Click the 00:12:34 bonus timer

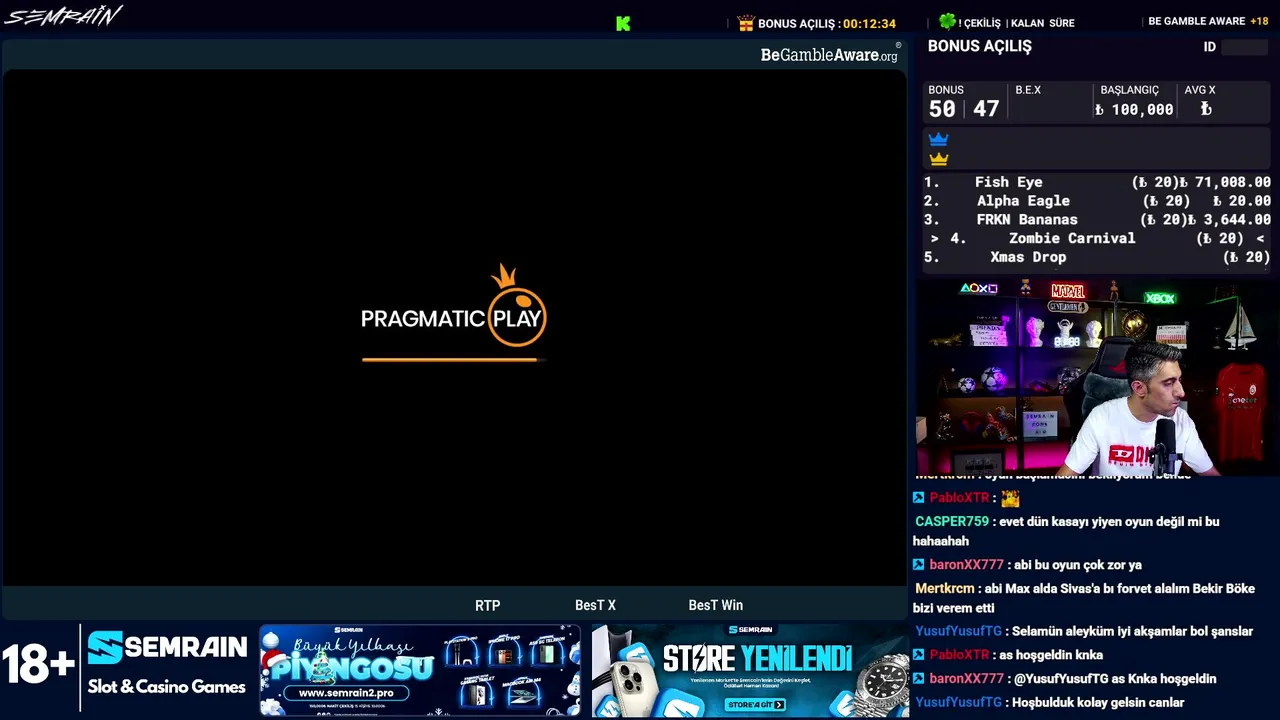pyautogui.click(x=869, y=23)
